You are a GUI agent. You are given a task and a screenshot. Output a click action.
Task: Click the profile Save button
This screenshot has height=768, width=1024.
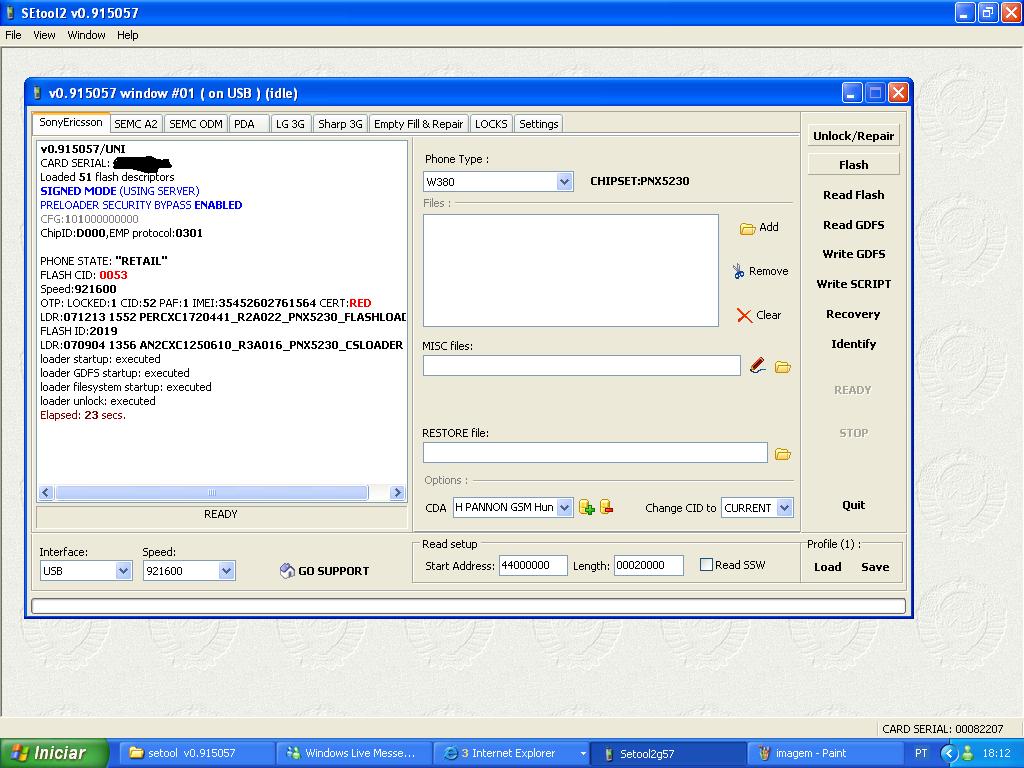(x=875, y=567)
